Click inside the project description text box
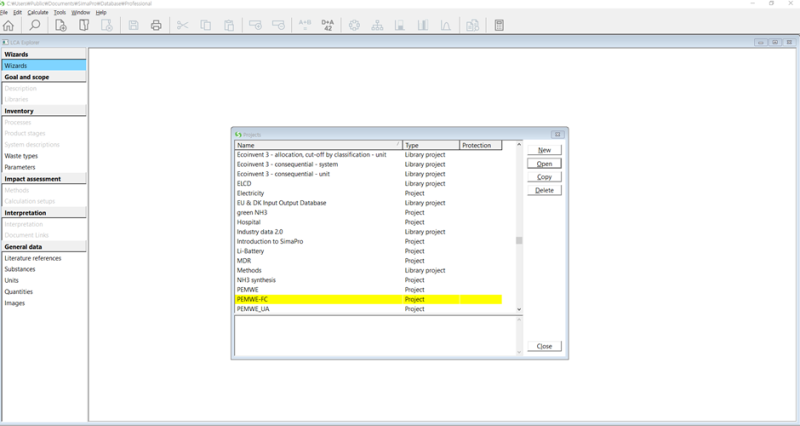The width and height of the screenshot is (800, 426). point(375,335)
